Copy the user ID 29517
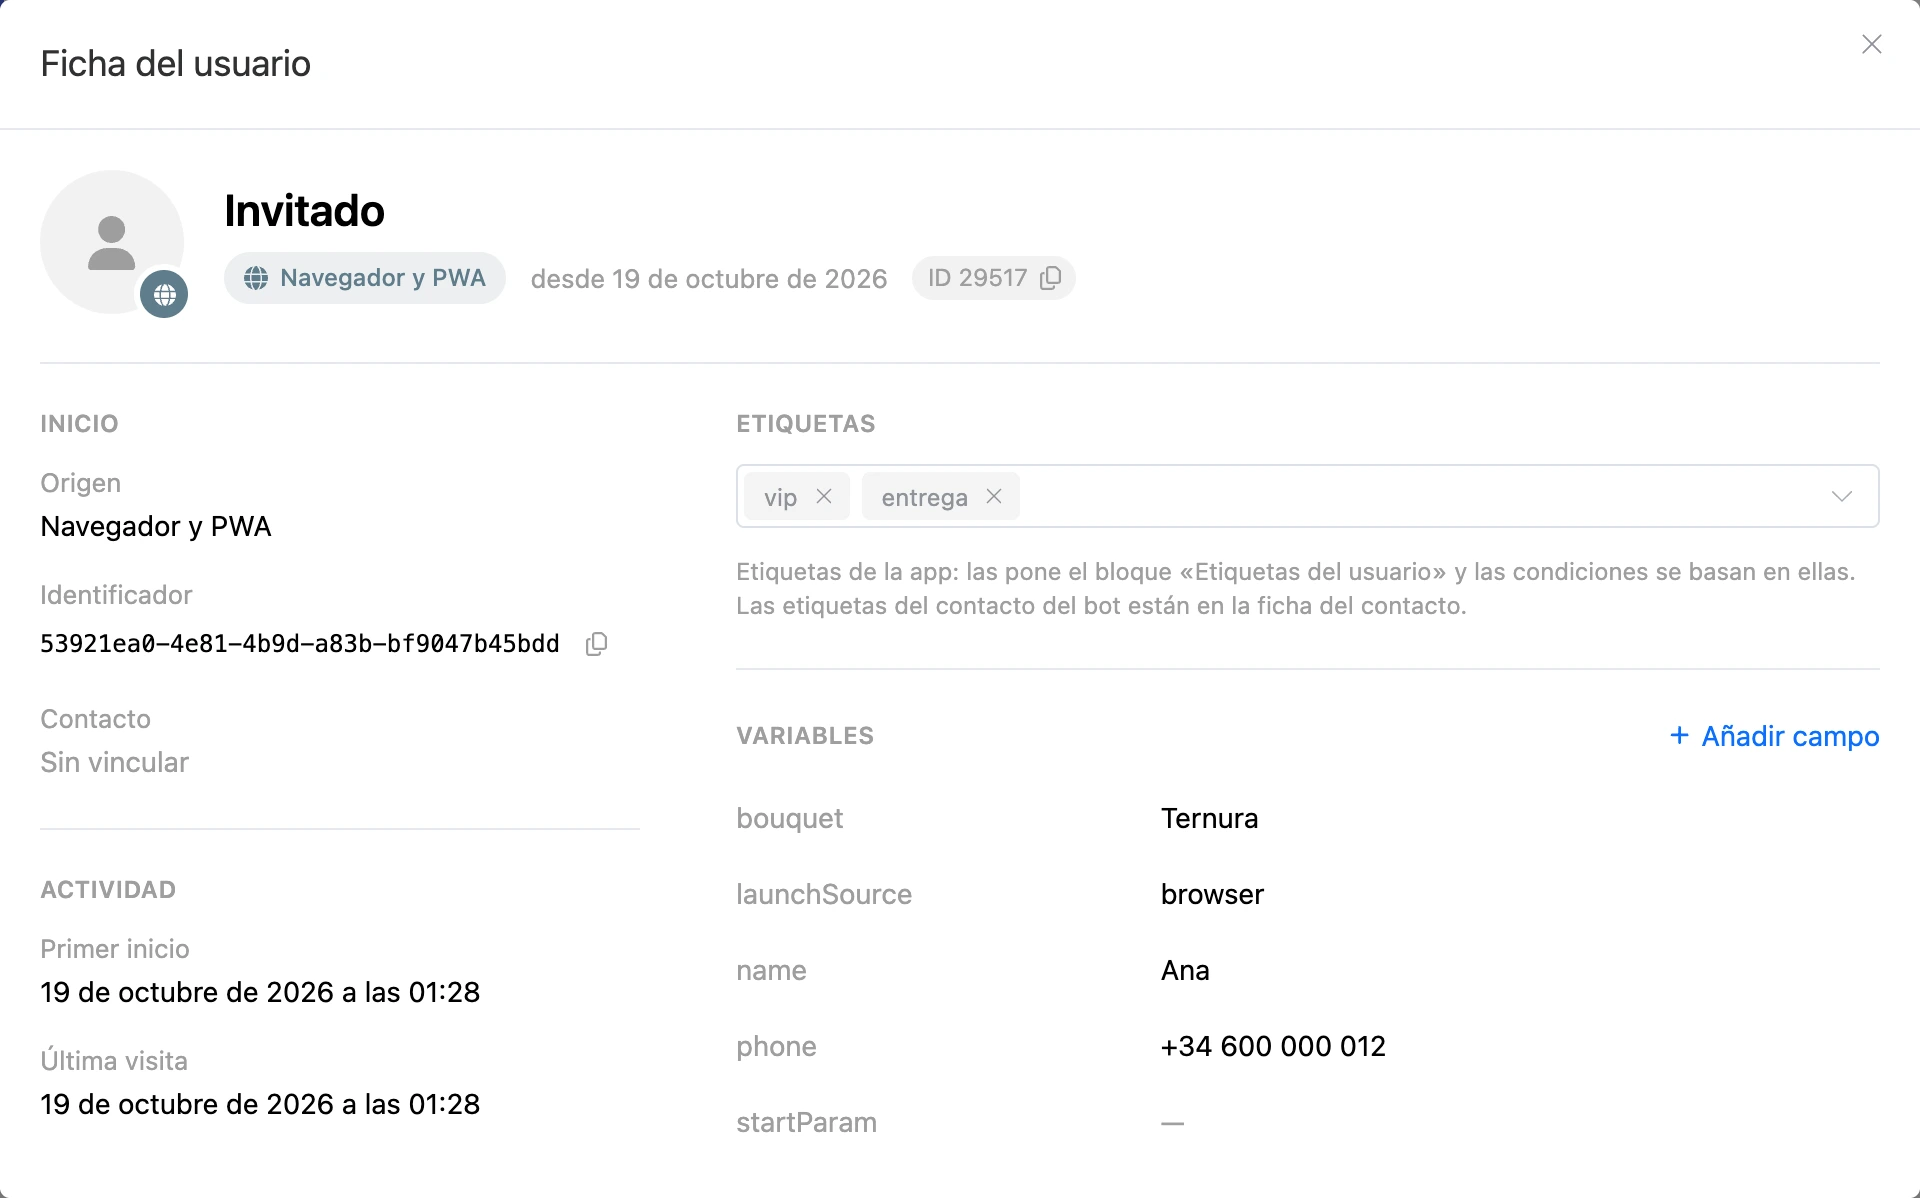This screenshot has width=1920, height=1198. (1050, 278)
